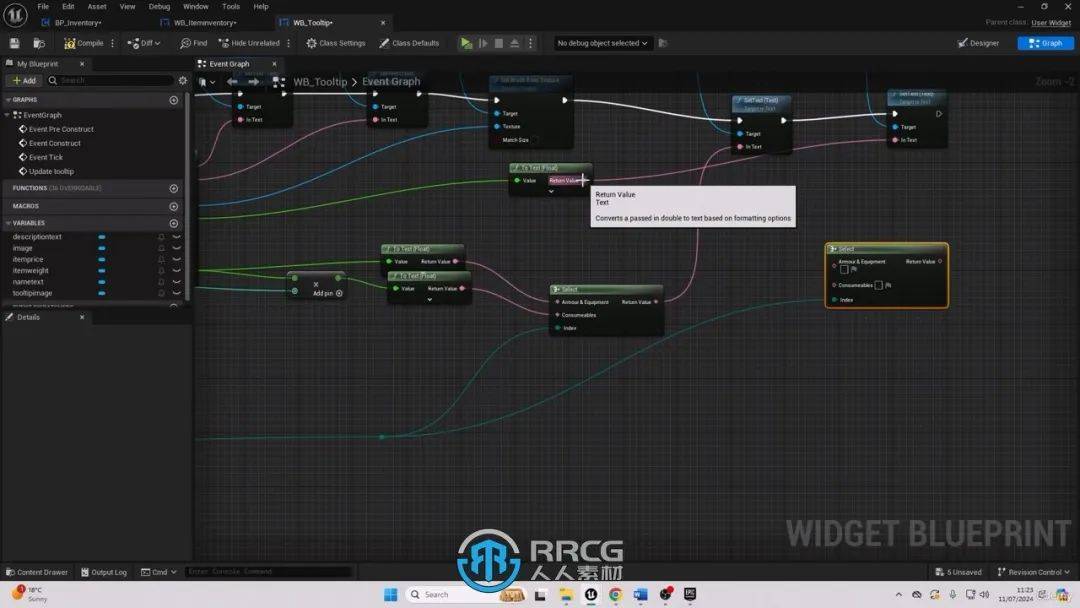1080x608 pixels.
Task: Click the plus icon beside Graphs section
Action: (x=174, y=100)
